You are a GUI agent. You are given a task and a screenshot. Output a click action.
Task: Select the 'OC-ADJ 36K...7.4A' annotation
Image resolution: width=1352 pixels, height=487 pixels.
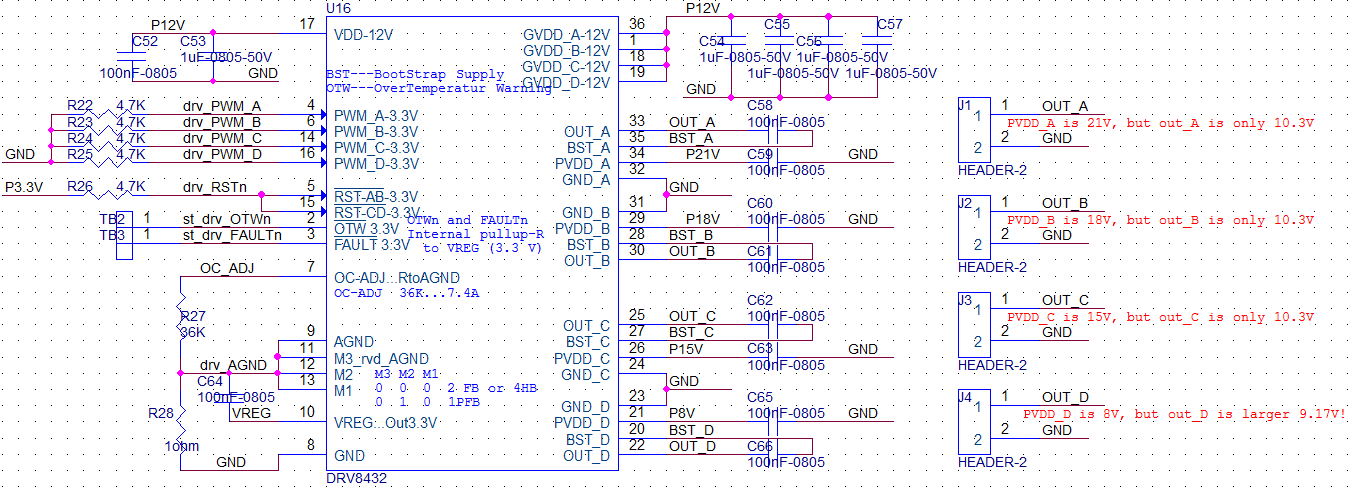(406, 294)
